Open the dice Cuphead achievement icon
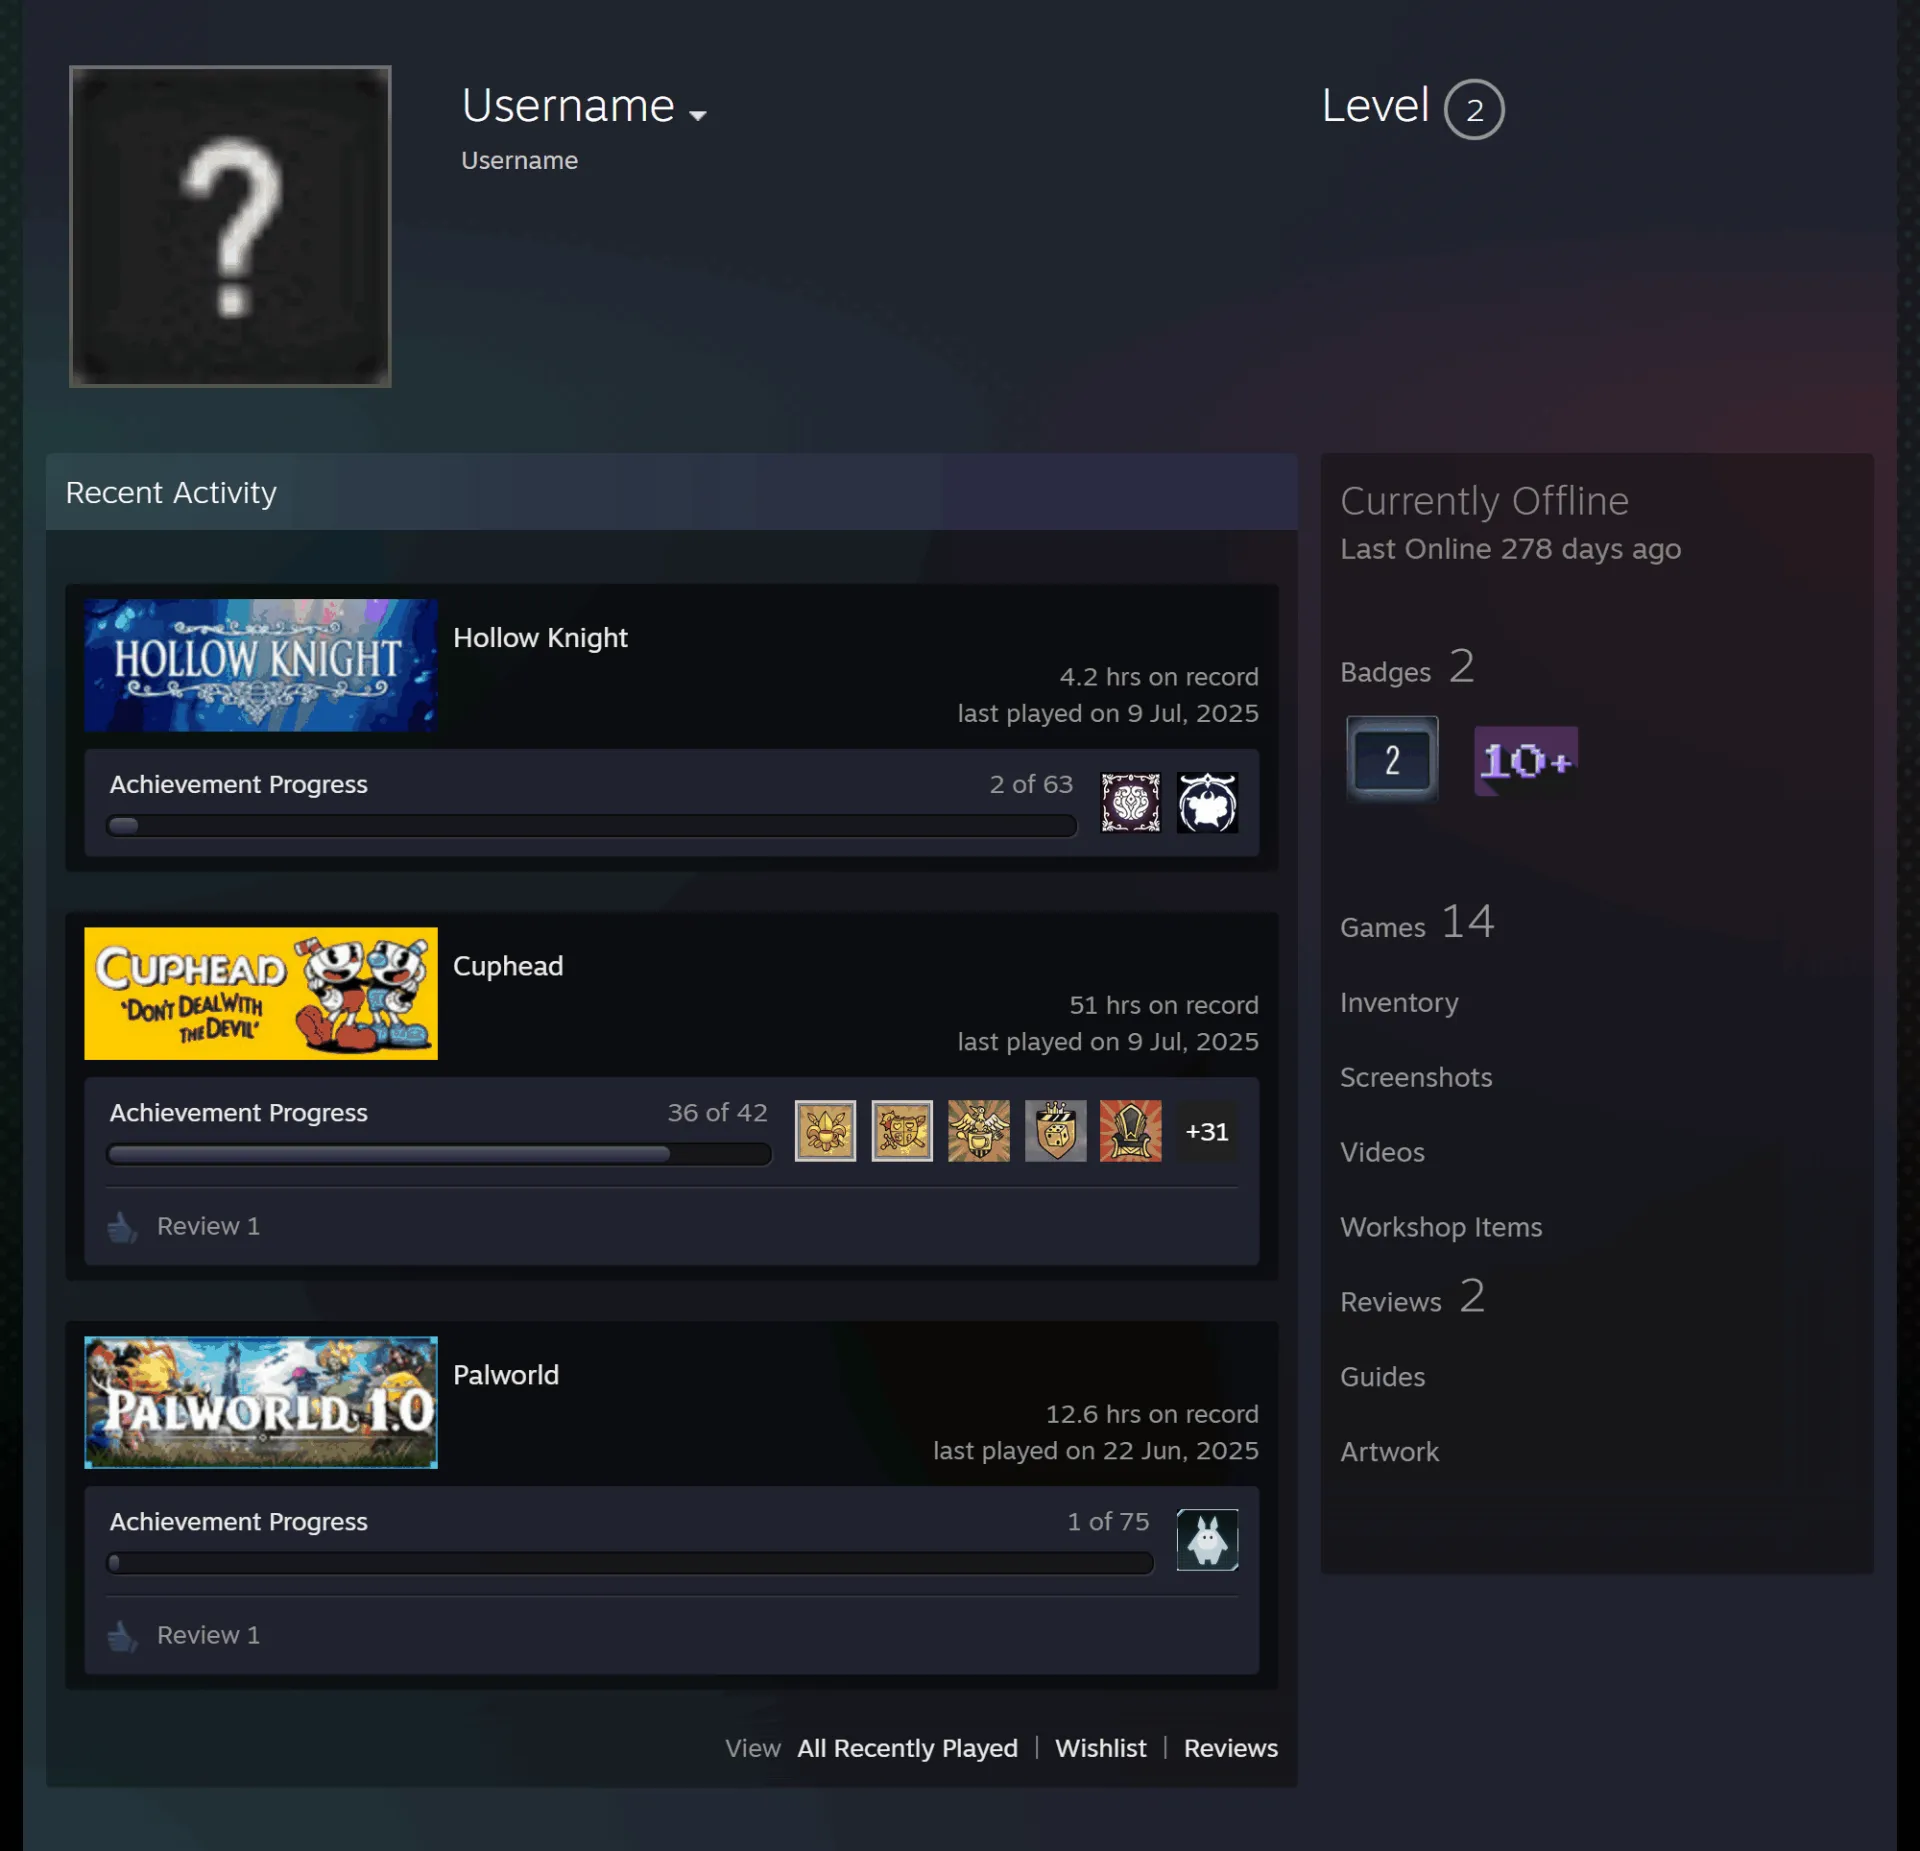 point(1055,1130)
